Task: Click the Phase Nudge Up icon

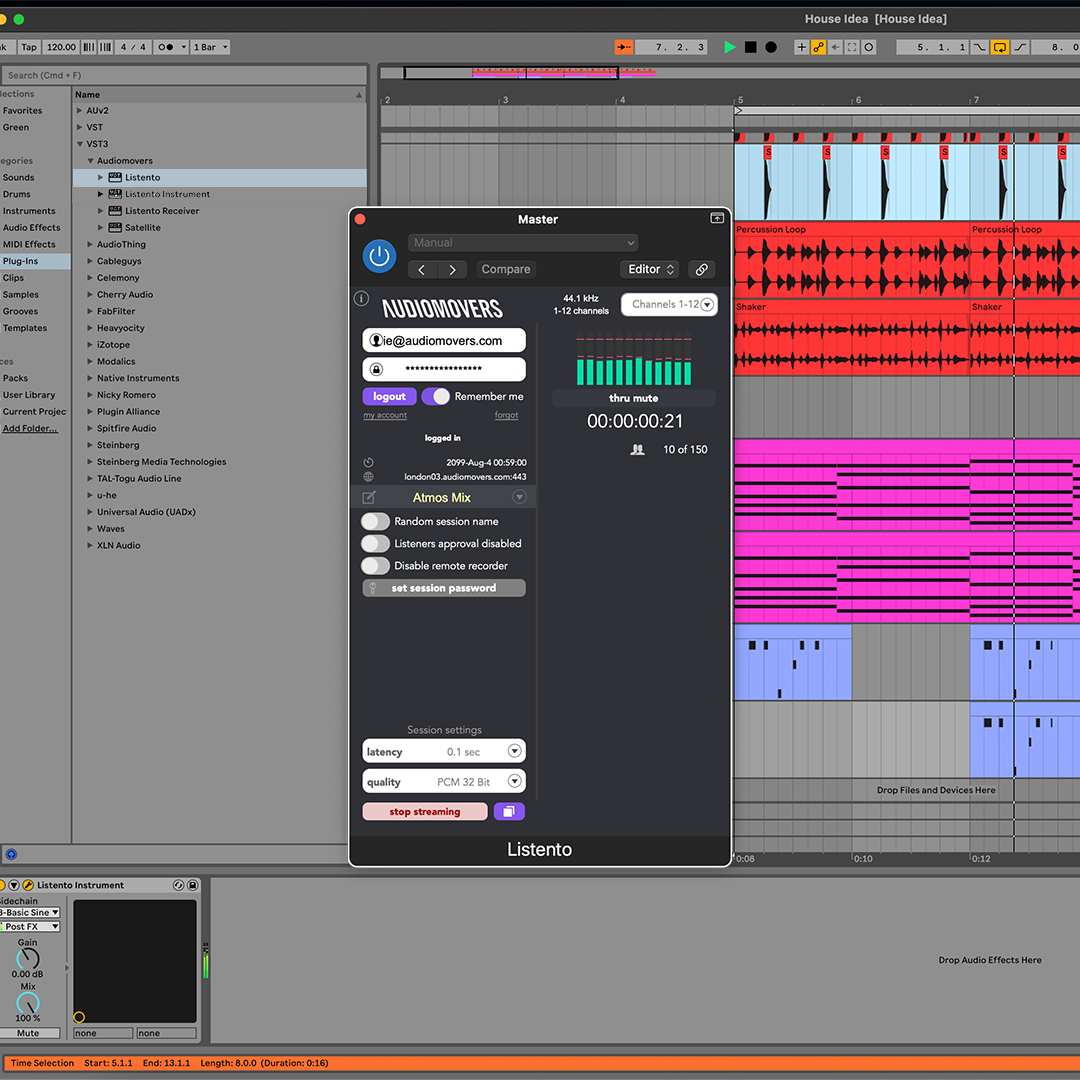Action: [x=105, y=47]
